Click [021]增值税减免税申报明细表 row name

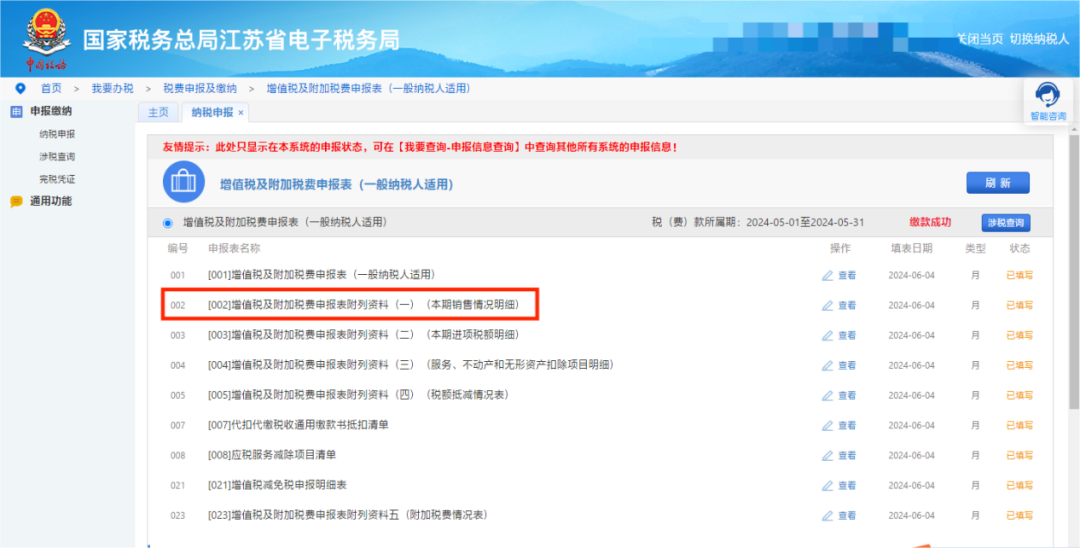pos(277,485)
